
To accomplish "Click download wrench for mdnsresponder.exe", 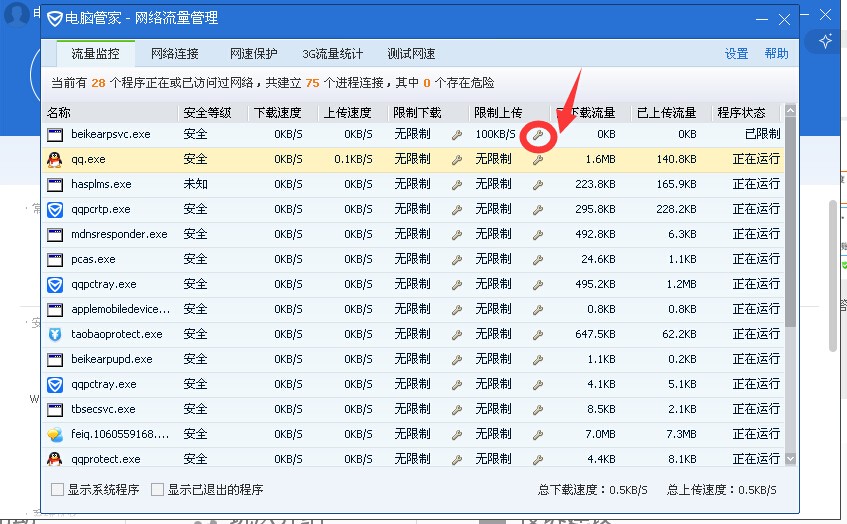I will 456,235.
